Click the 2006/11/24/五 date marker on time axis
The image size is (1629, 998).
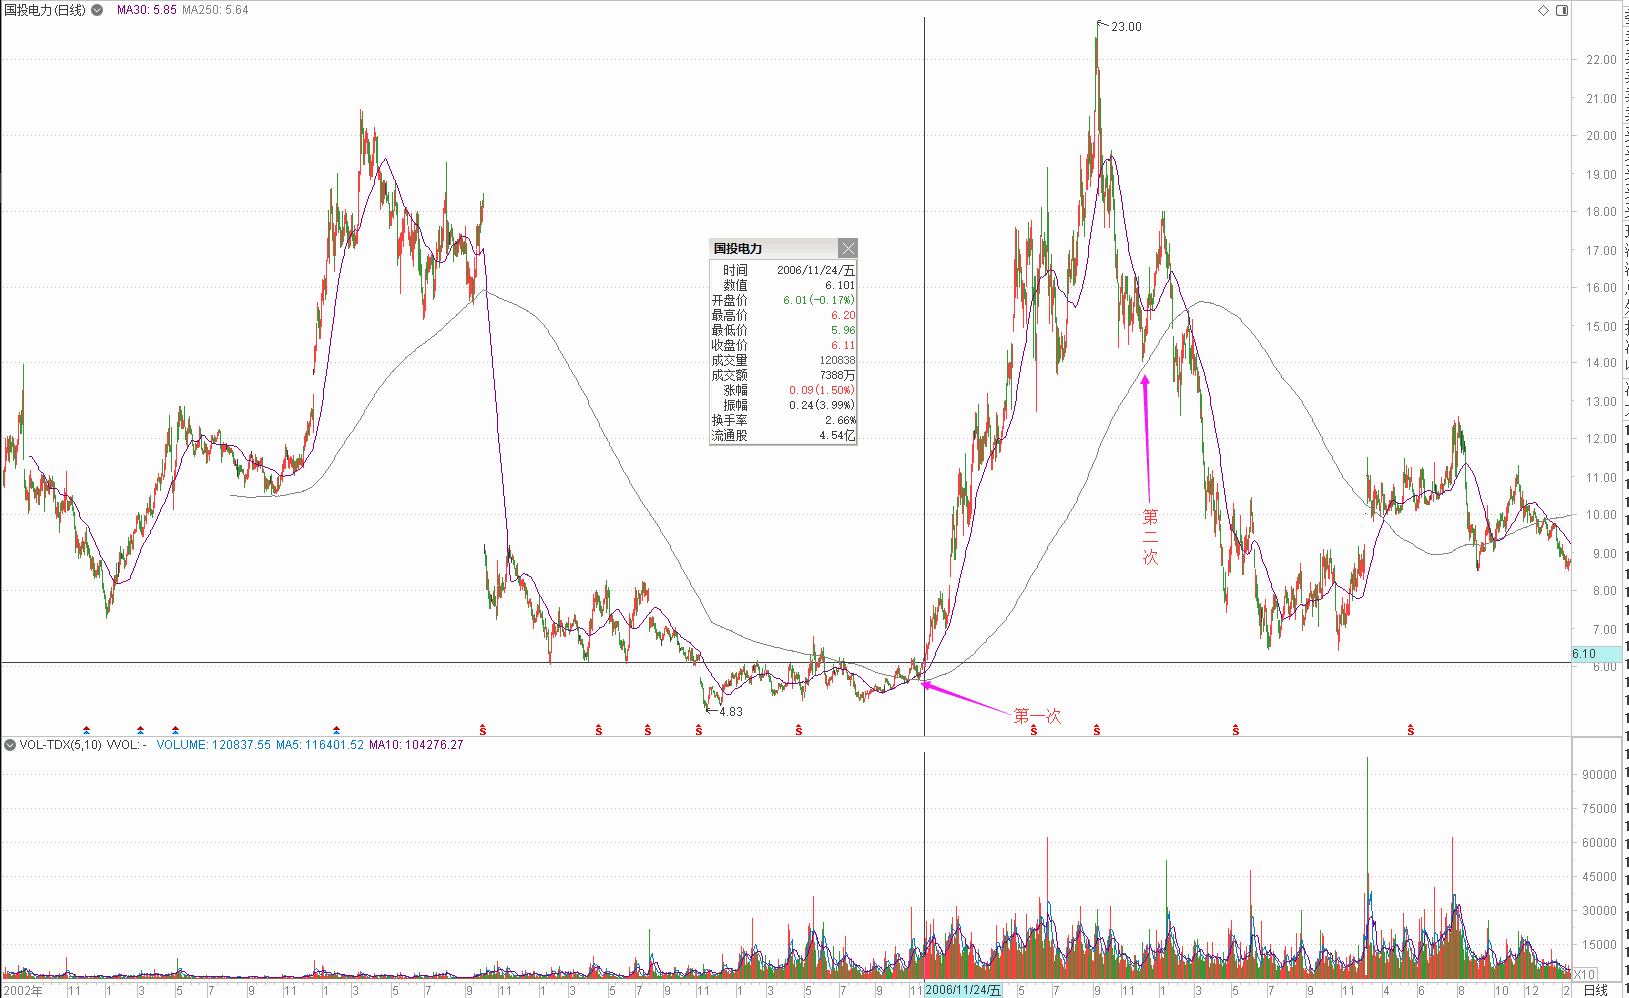(962, 990)
